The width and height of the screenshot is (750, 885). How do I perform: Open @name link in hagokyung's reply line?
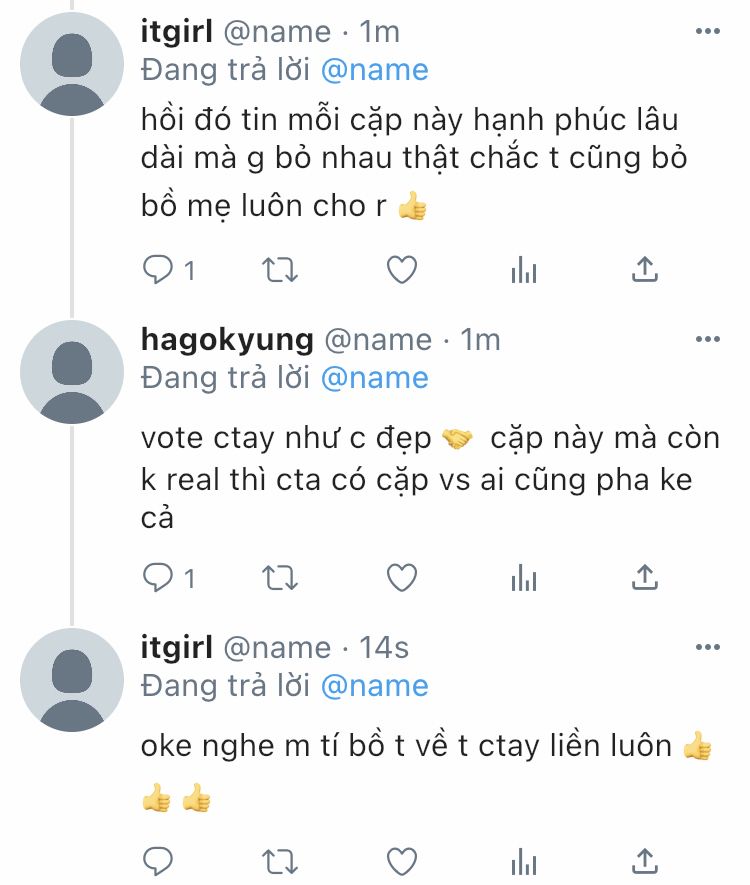click(375, 378)
